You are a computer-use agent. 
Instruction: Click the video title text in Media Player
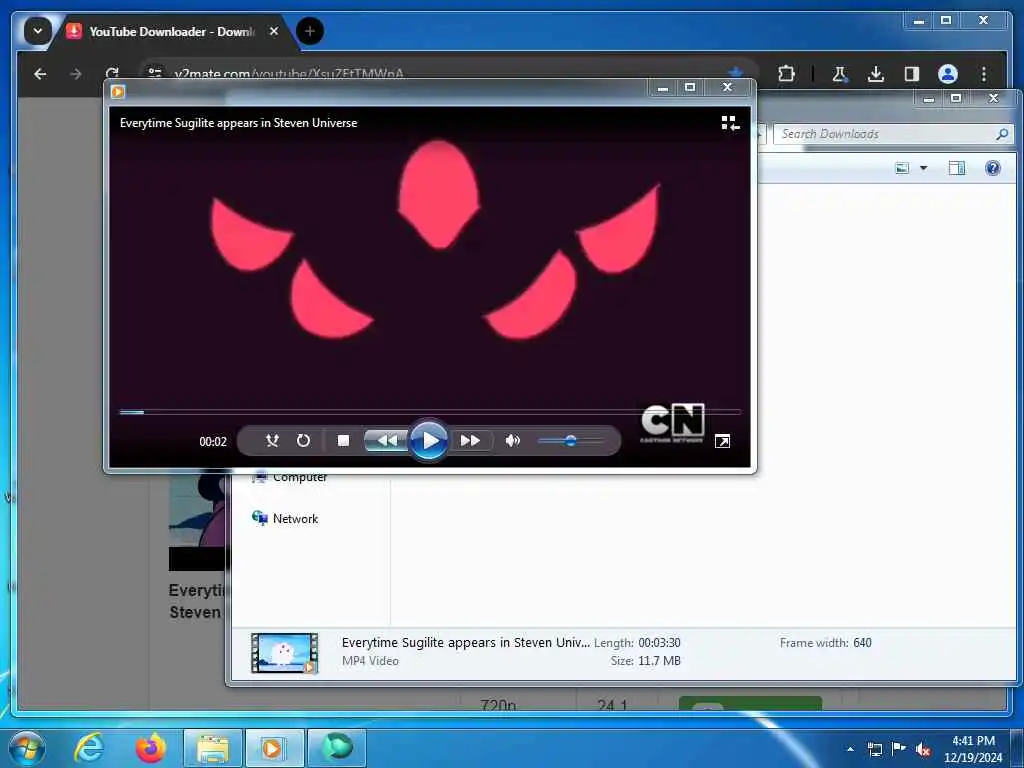pos(238,123)
